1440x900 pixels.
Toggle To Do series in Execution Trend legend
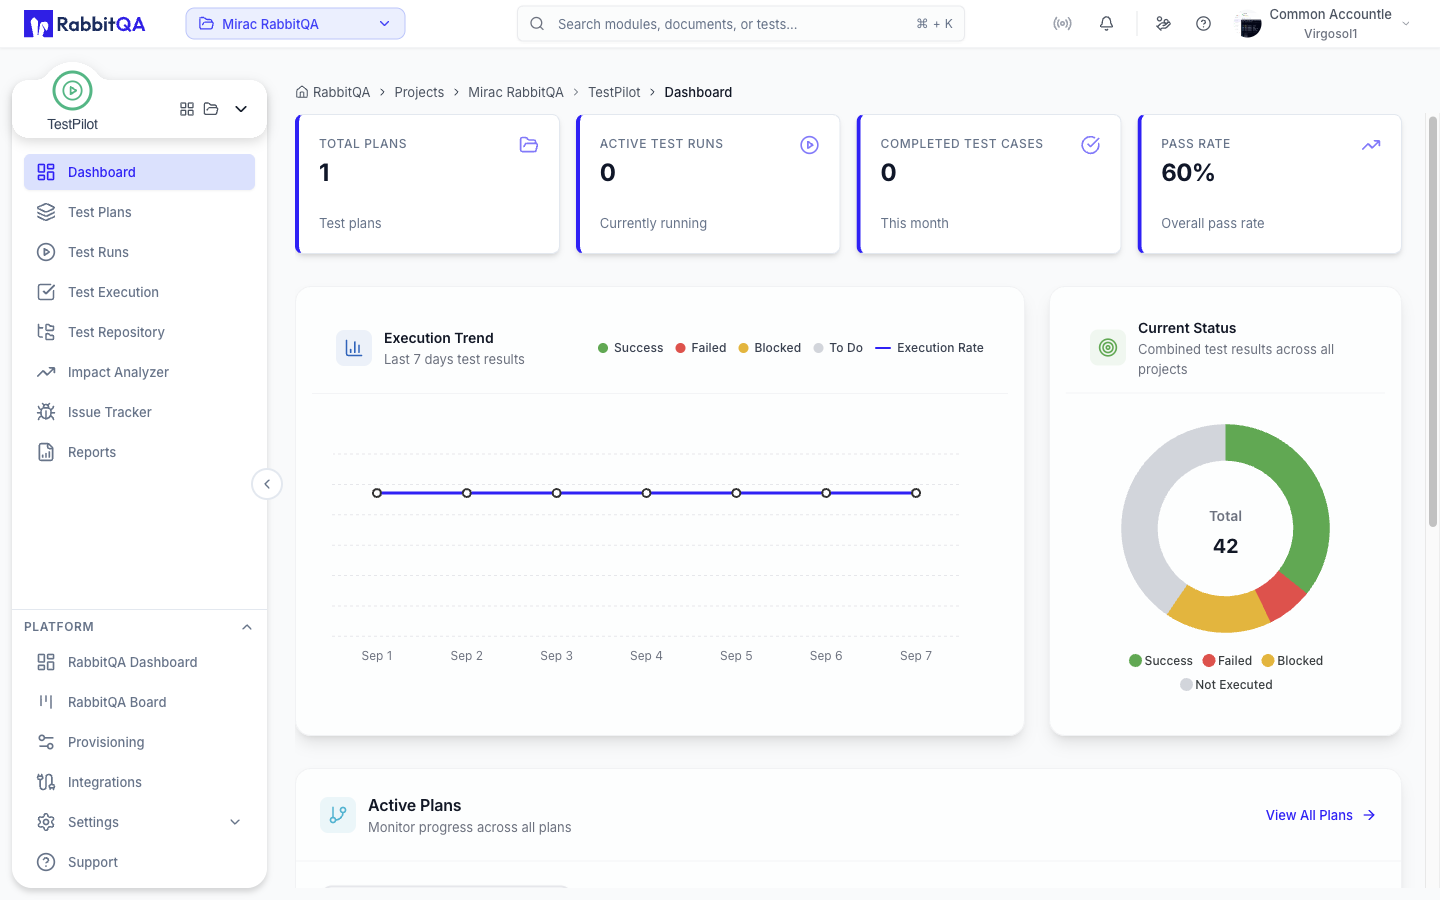coord(838,348)
